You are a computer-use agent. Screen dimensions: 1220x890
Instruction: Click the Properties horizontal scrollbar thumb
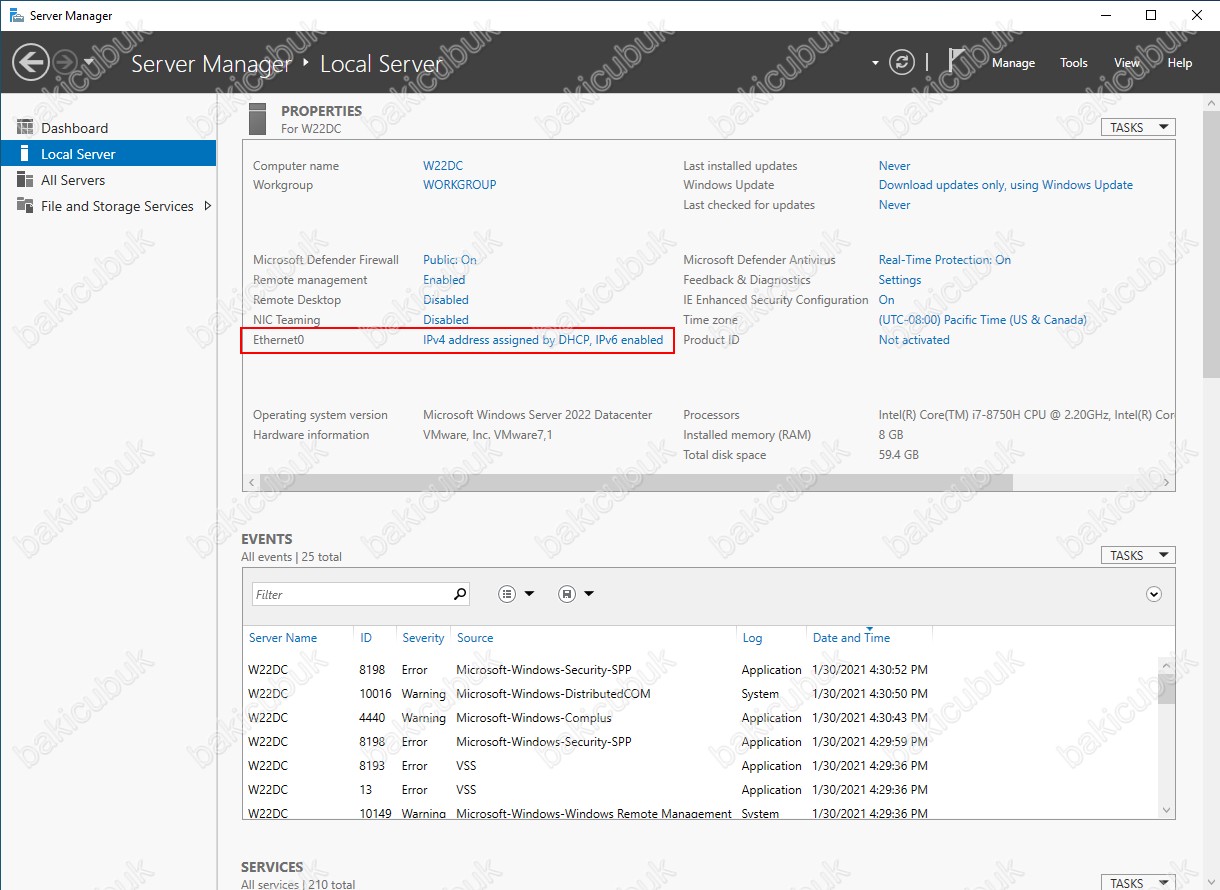635,483
